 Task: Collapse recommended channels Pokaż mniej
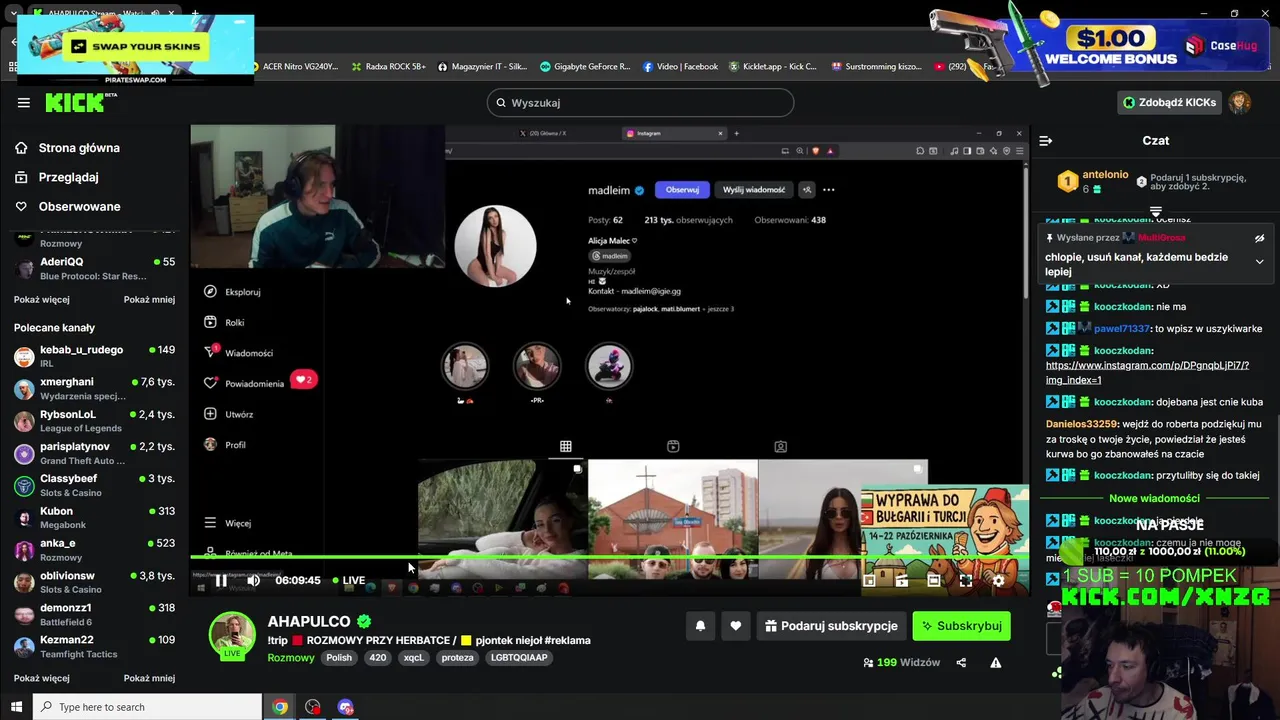(x=149, y=678)
